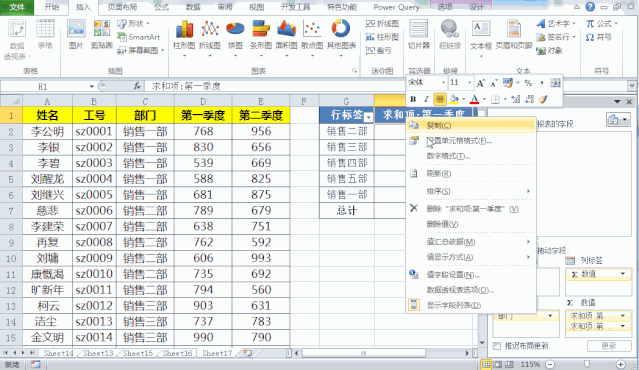
Task: Switch to Sheet14 worksheet tab
Action: pos(58,353)
